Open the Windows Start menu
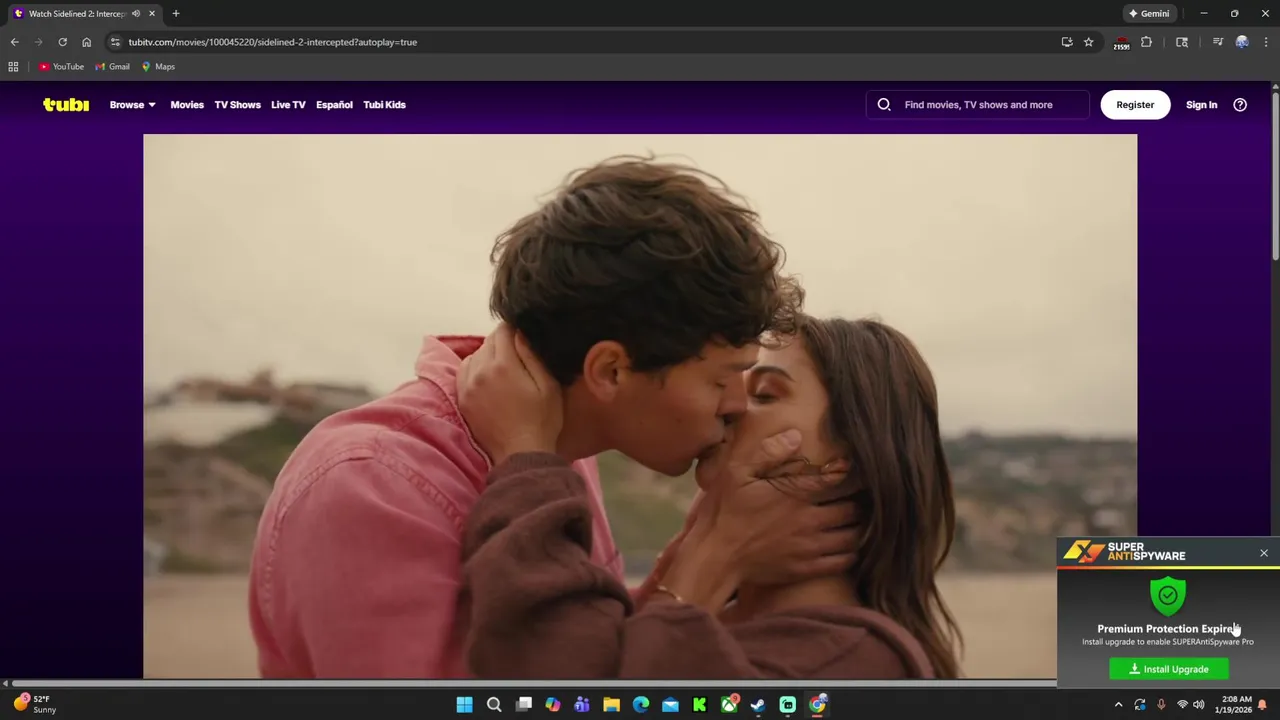 coord(465,705)
